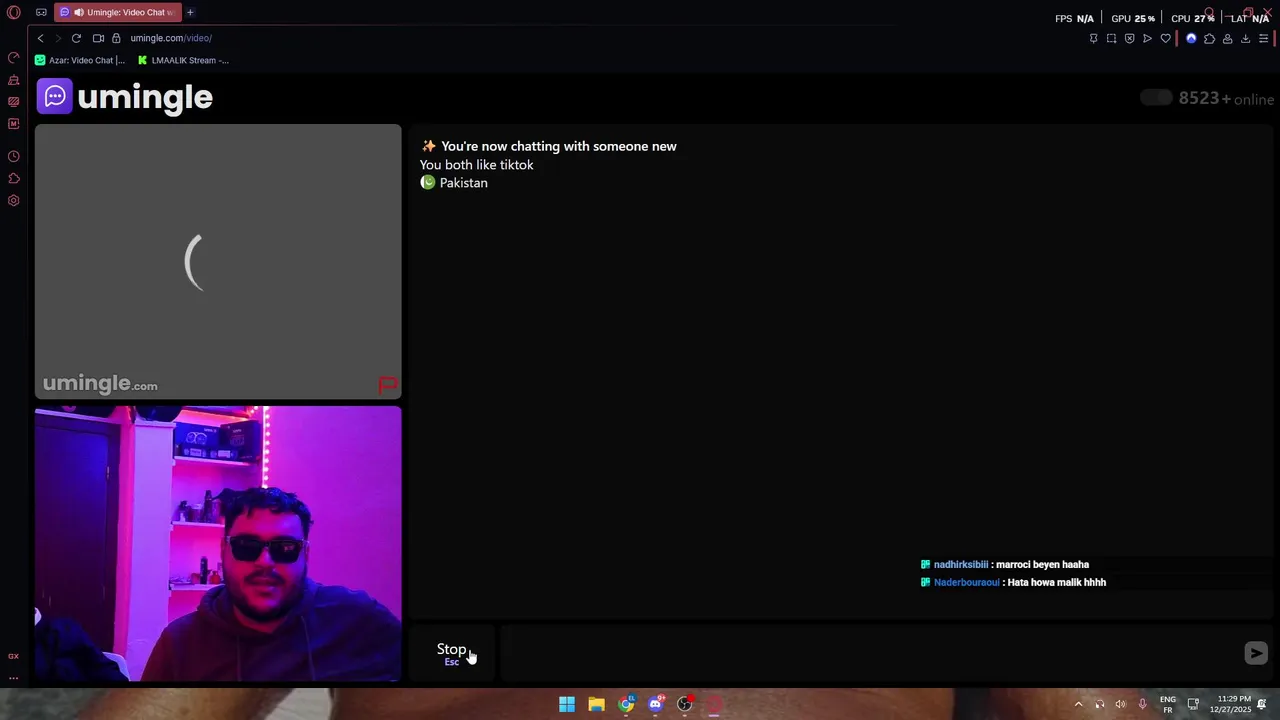This screenshot has height=720, width=1280.
Task: Open the extensions cube in toolbar
Action: 1209,38
